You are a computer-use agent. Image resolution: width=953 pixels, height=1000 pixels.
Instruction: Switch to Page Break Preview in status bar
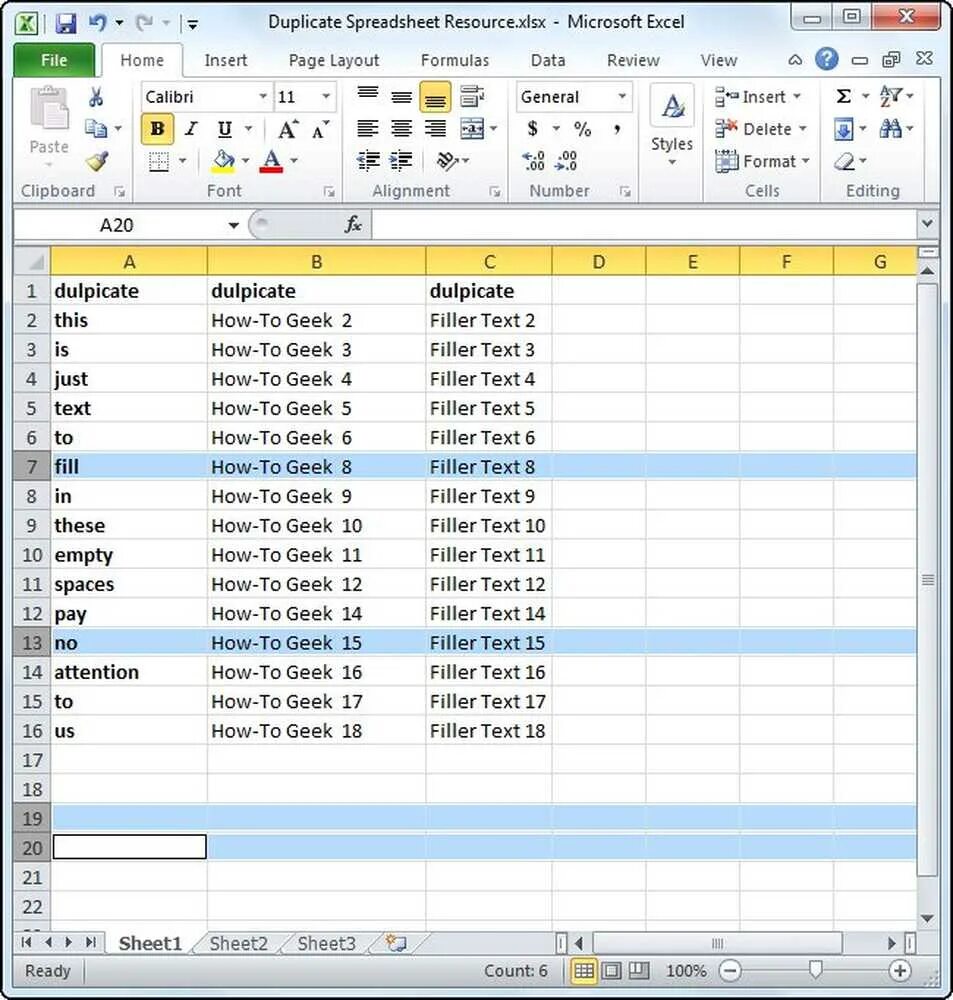pos(639,971)
